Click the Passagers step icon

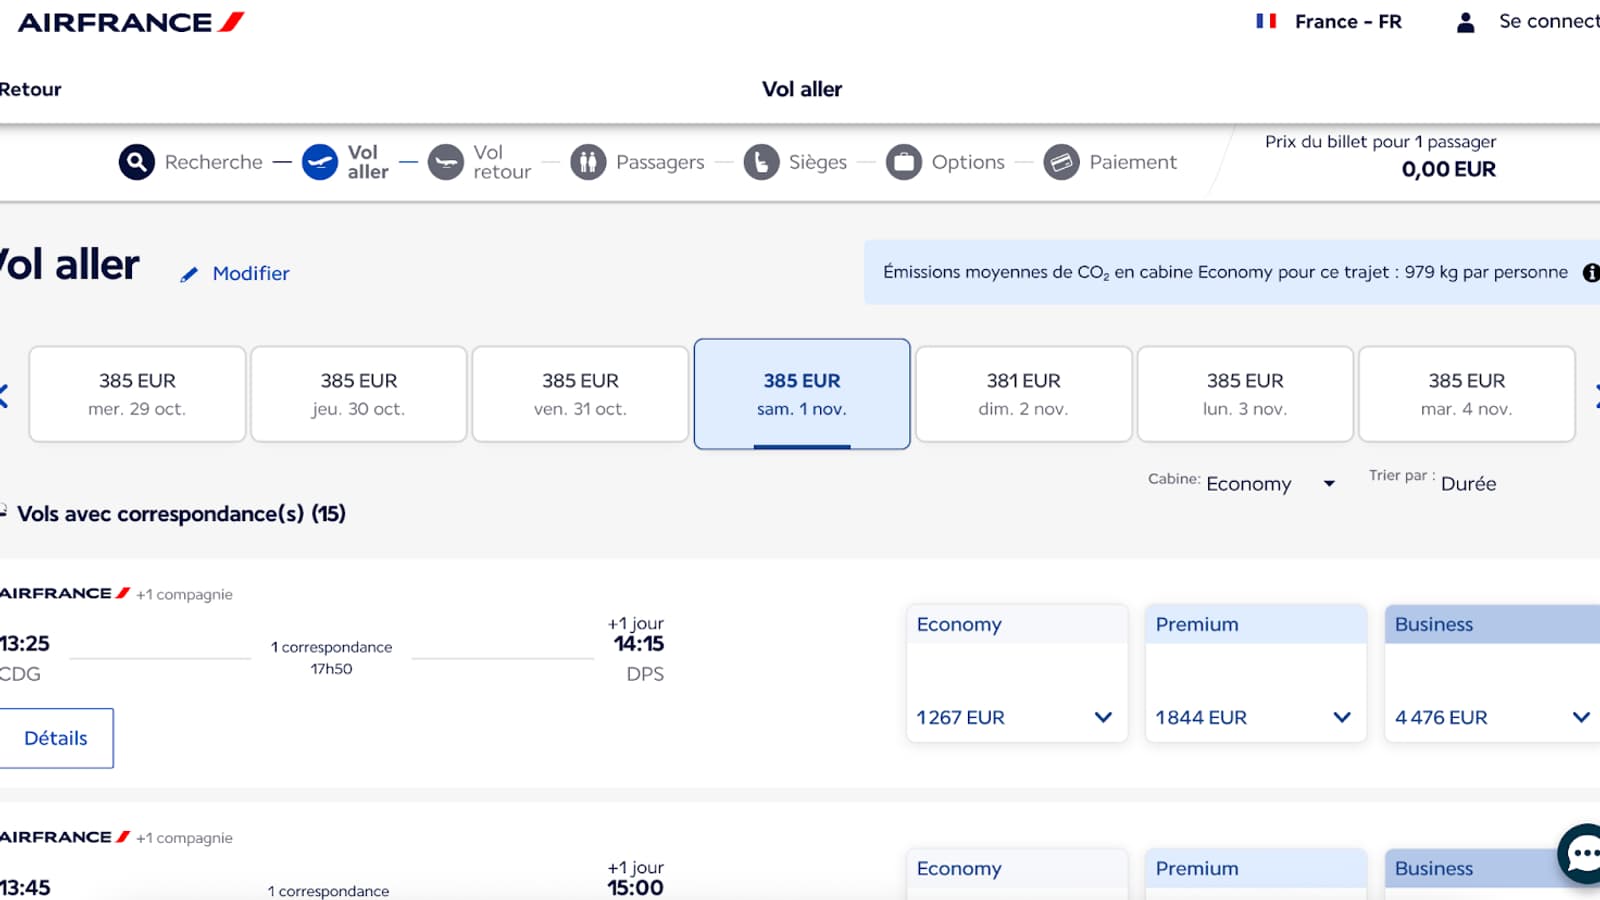[588, 162]
